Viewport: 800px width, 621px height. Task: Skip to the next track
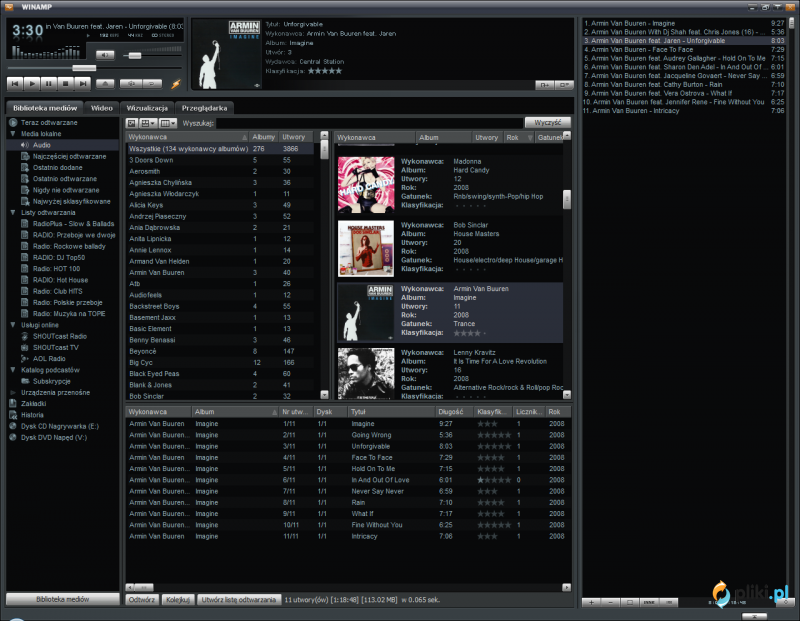[82, 83]
